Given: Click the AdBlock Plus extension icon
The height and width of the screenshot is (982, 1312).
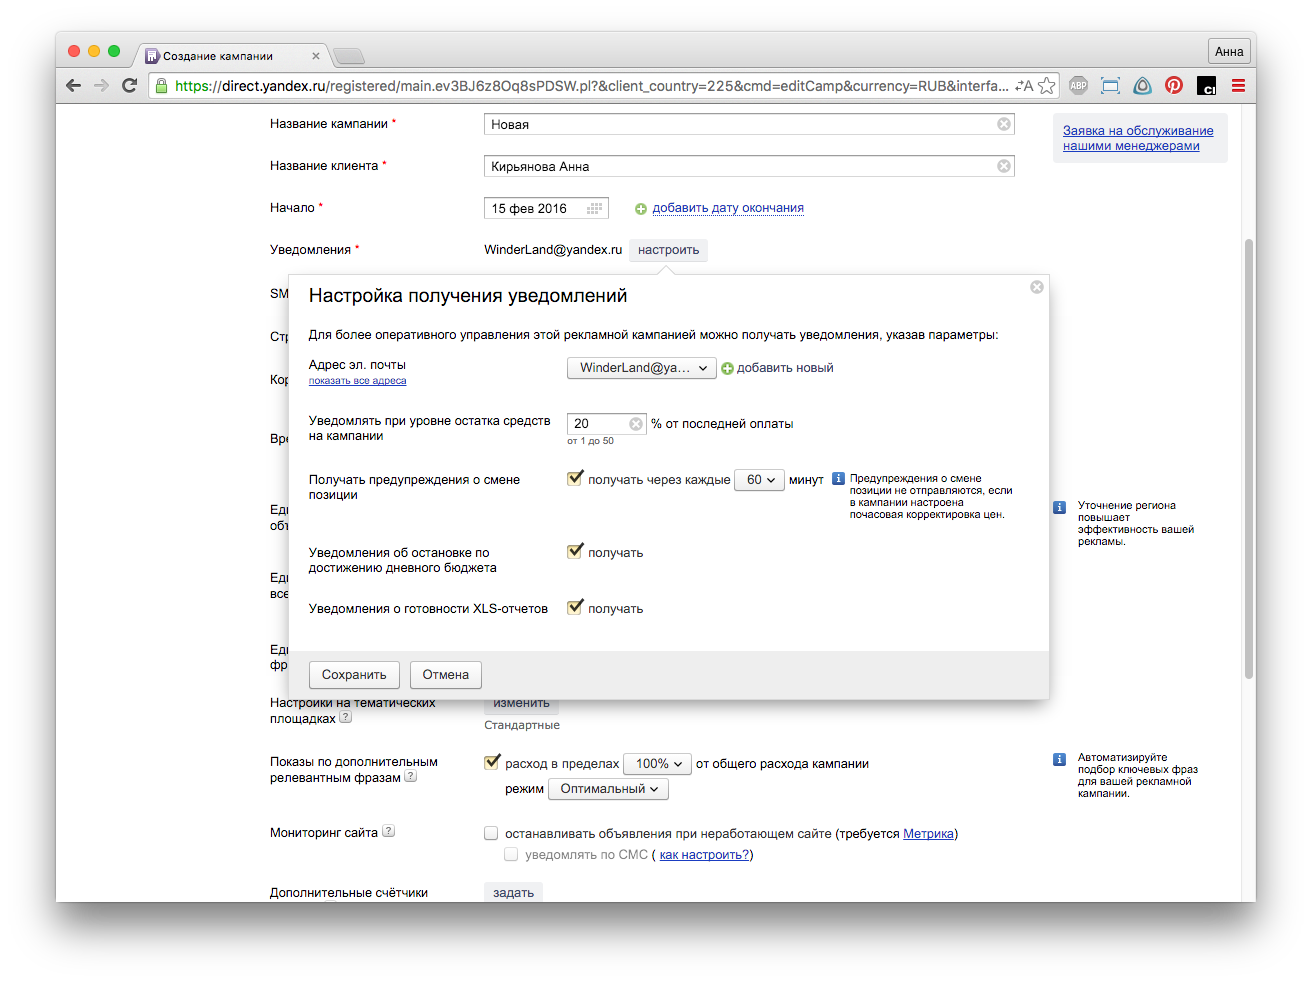Looking at the screenshot, I should pyautogui.click(x=1078, y=86).
